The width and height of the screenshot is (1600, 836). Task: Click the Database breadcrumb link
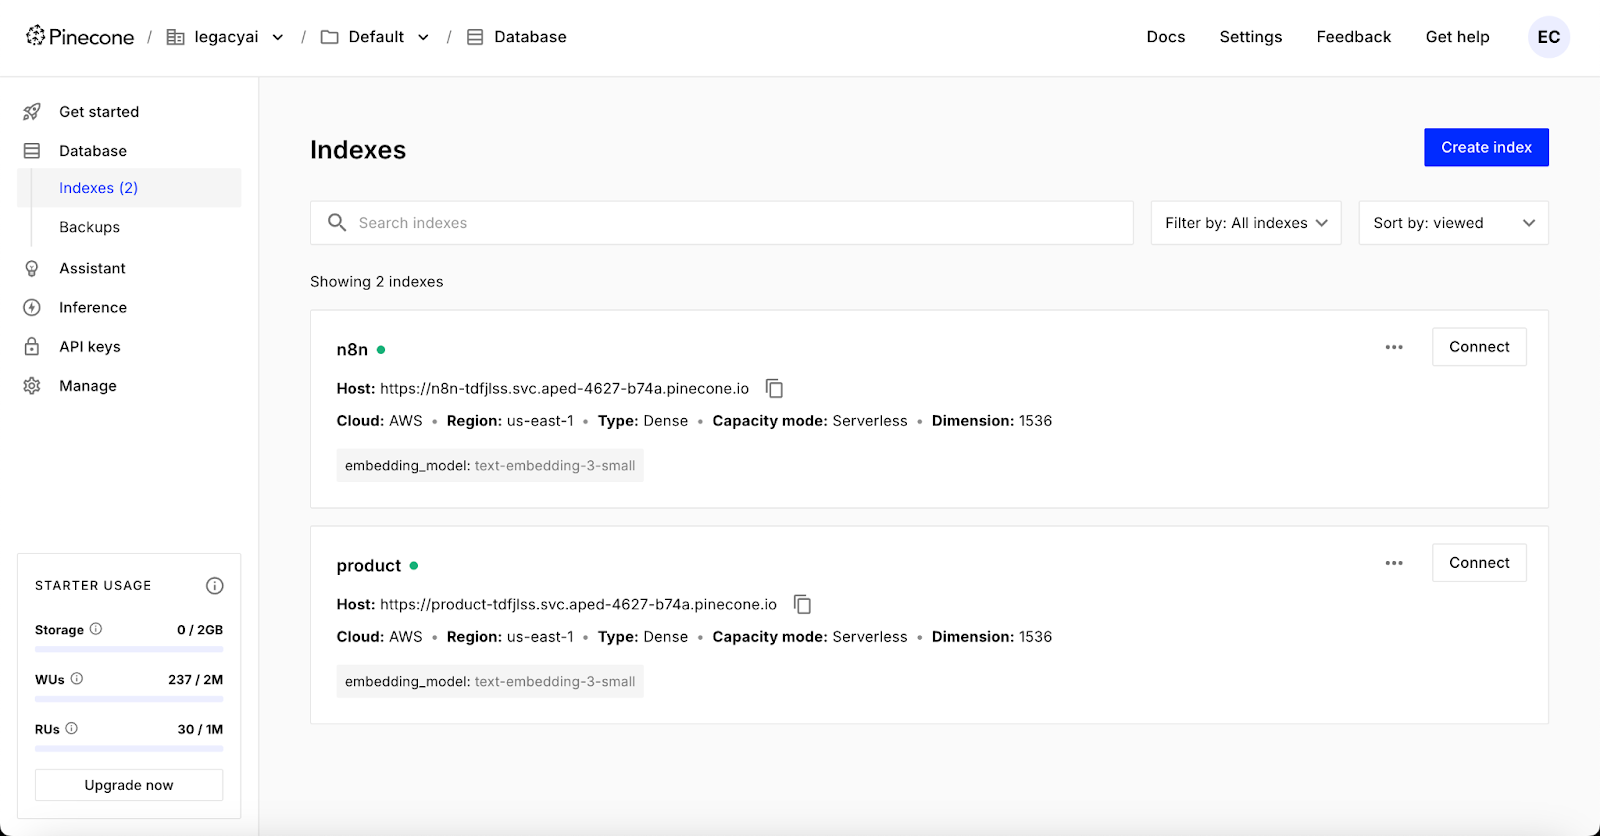point(530,37)
